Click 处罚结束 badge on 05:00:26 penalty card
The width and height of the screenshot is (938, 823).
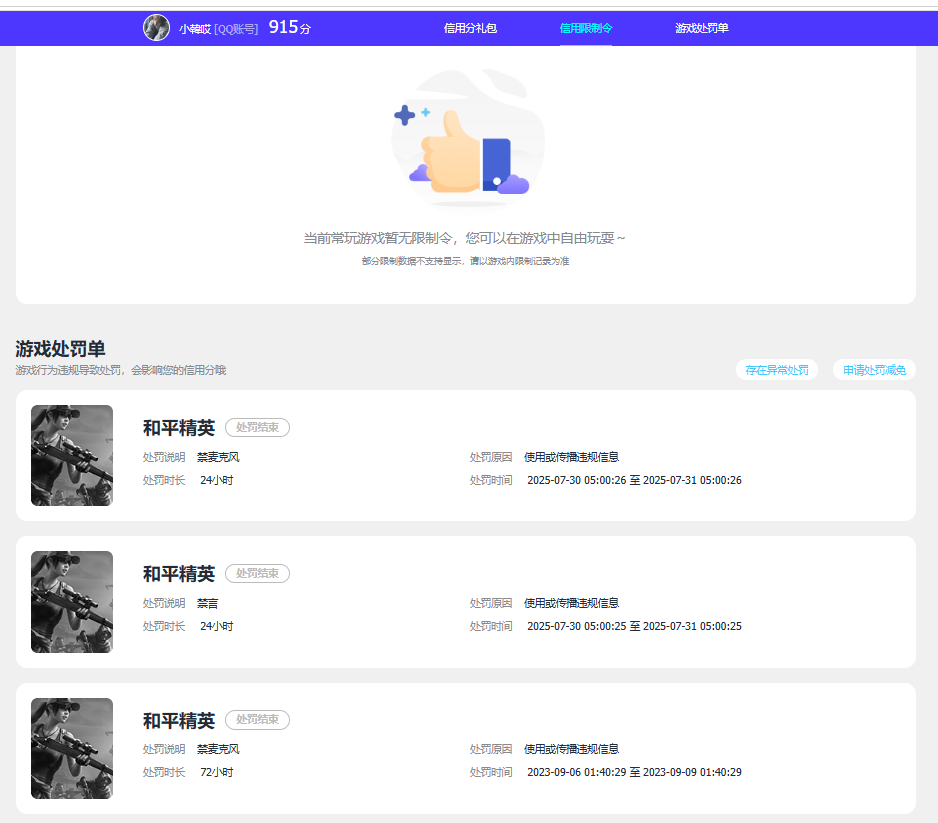(x=257, y=427)
